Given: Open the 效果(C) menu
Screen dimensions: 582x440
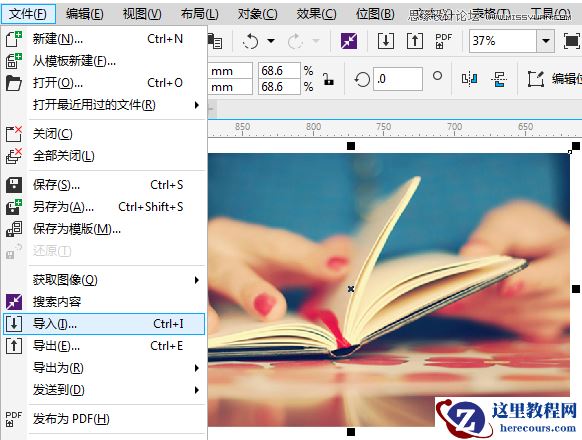Looking at the screenshot, I should point(316,14).
